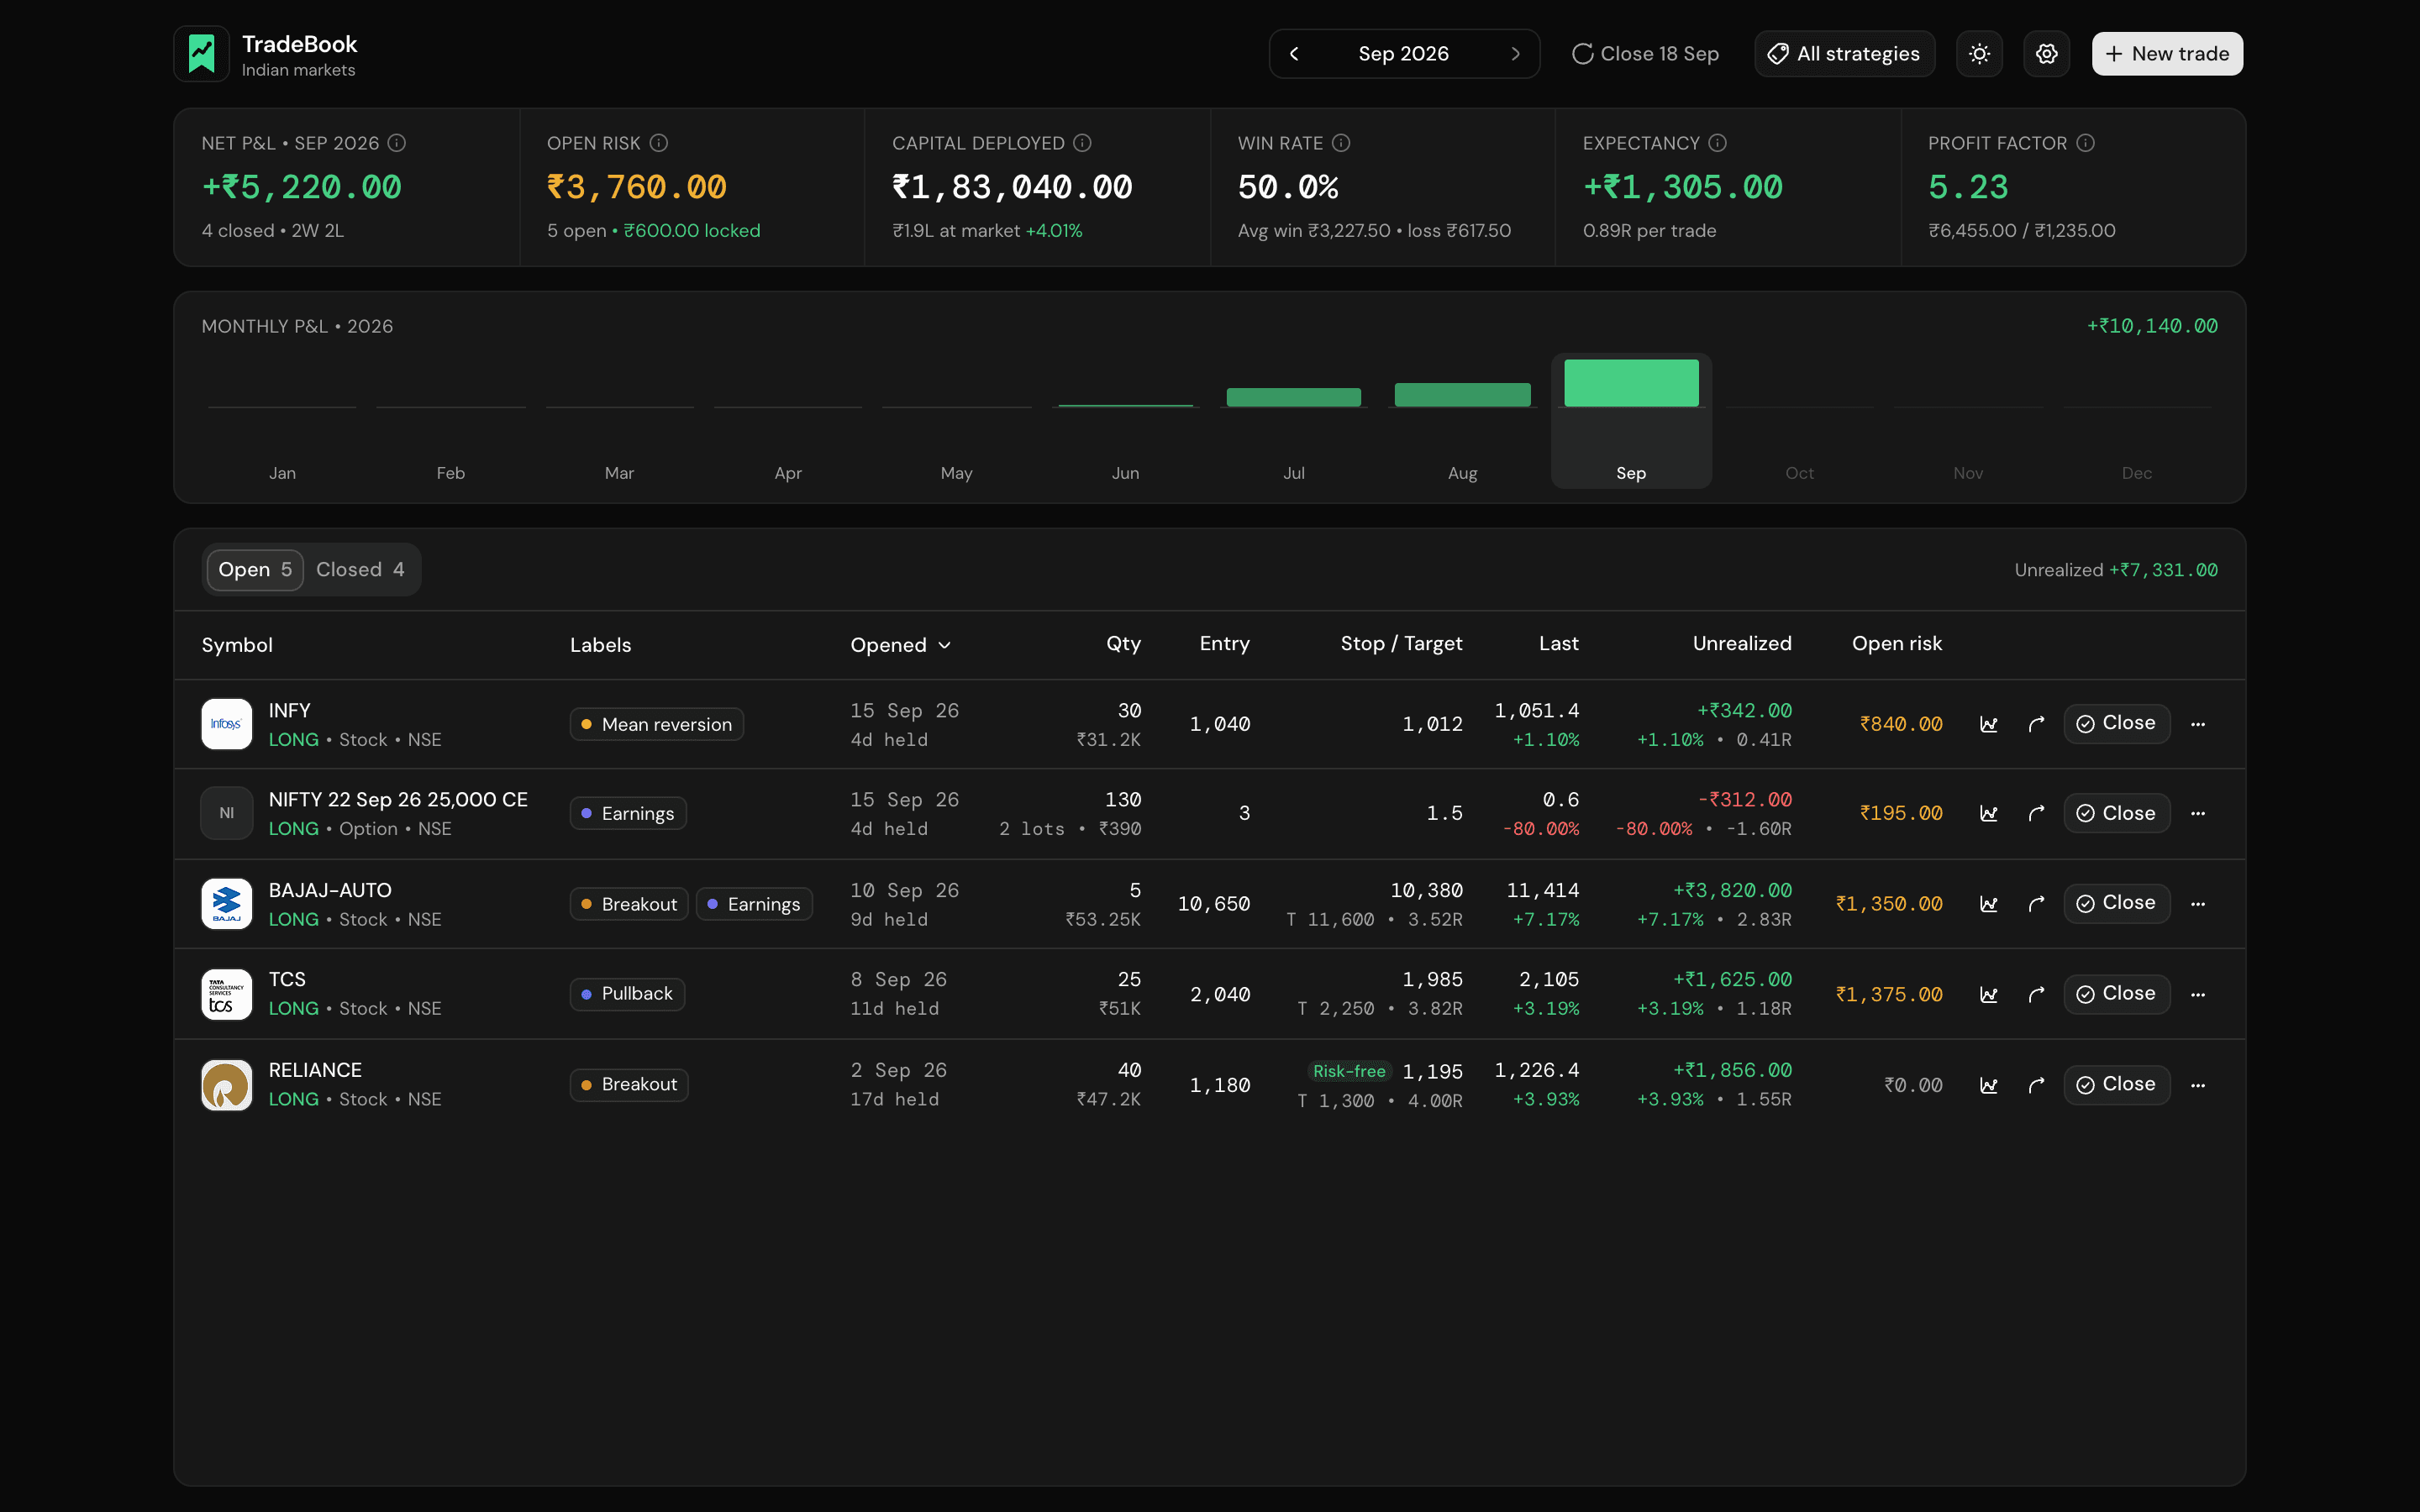
Task: Show Win Rate info icon
Action: pos(1341,143)
